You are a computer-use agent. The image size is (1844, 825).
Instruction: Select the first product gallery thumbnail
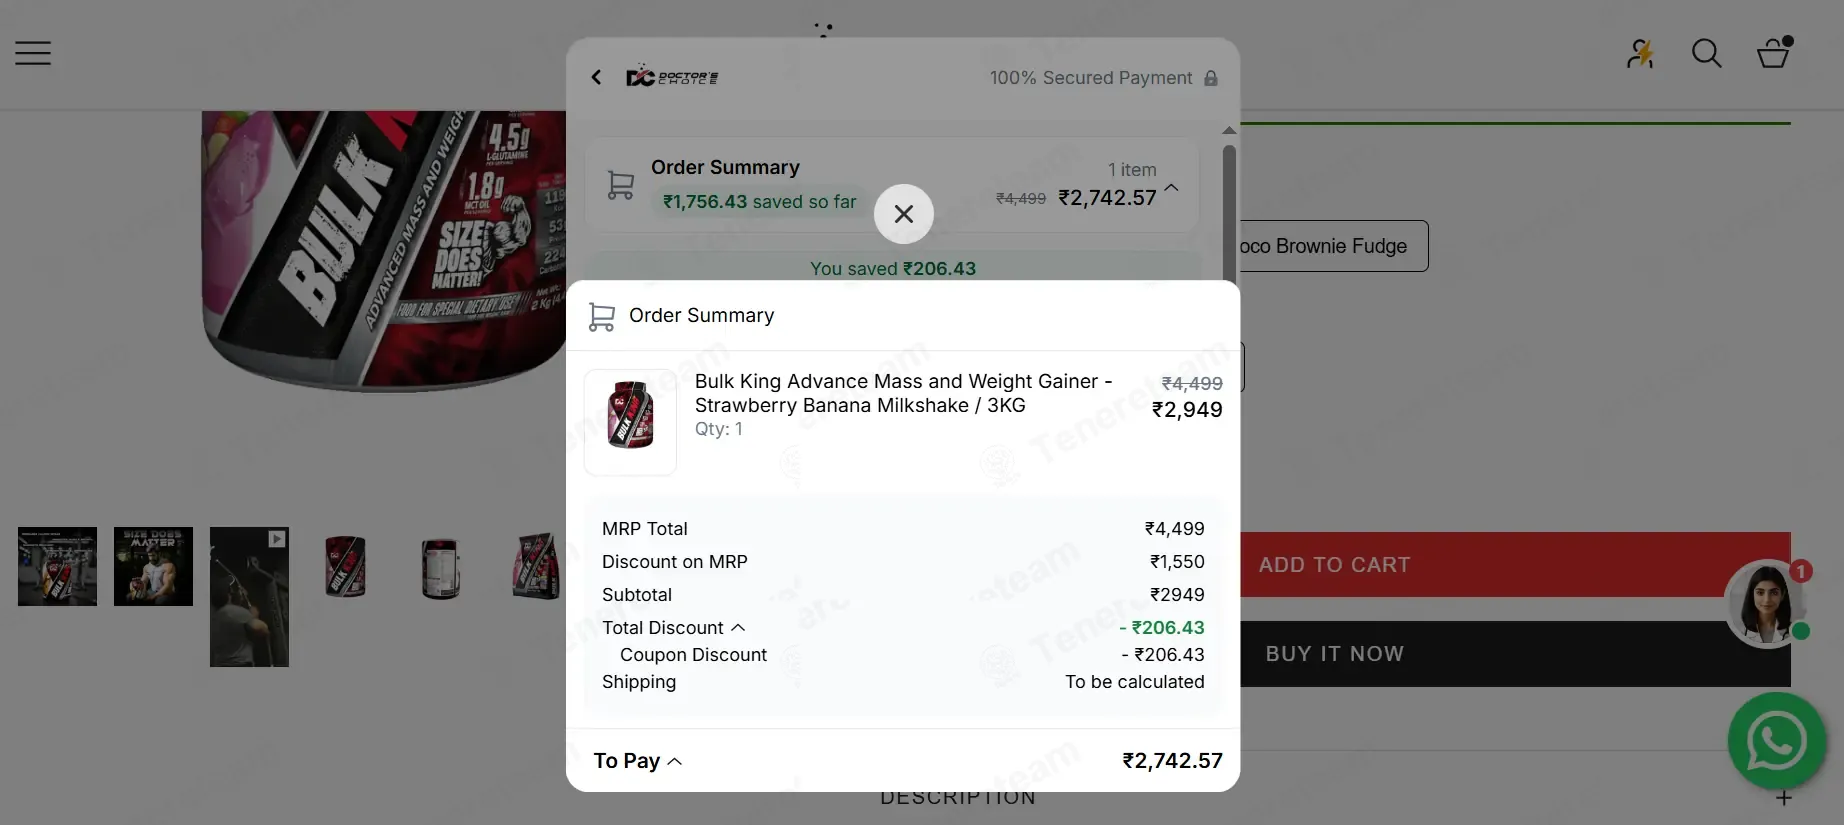(x=57, y=566)
